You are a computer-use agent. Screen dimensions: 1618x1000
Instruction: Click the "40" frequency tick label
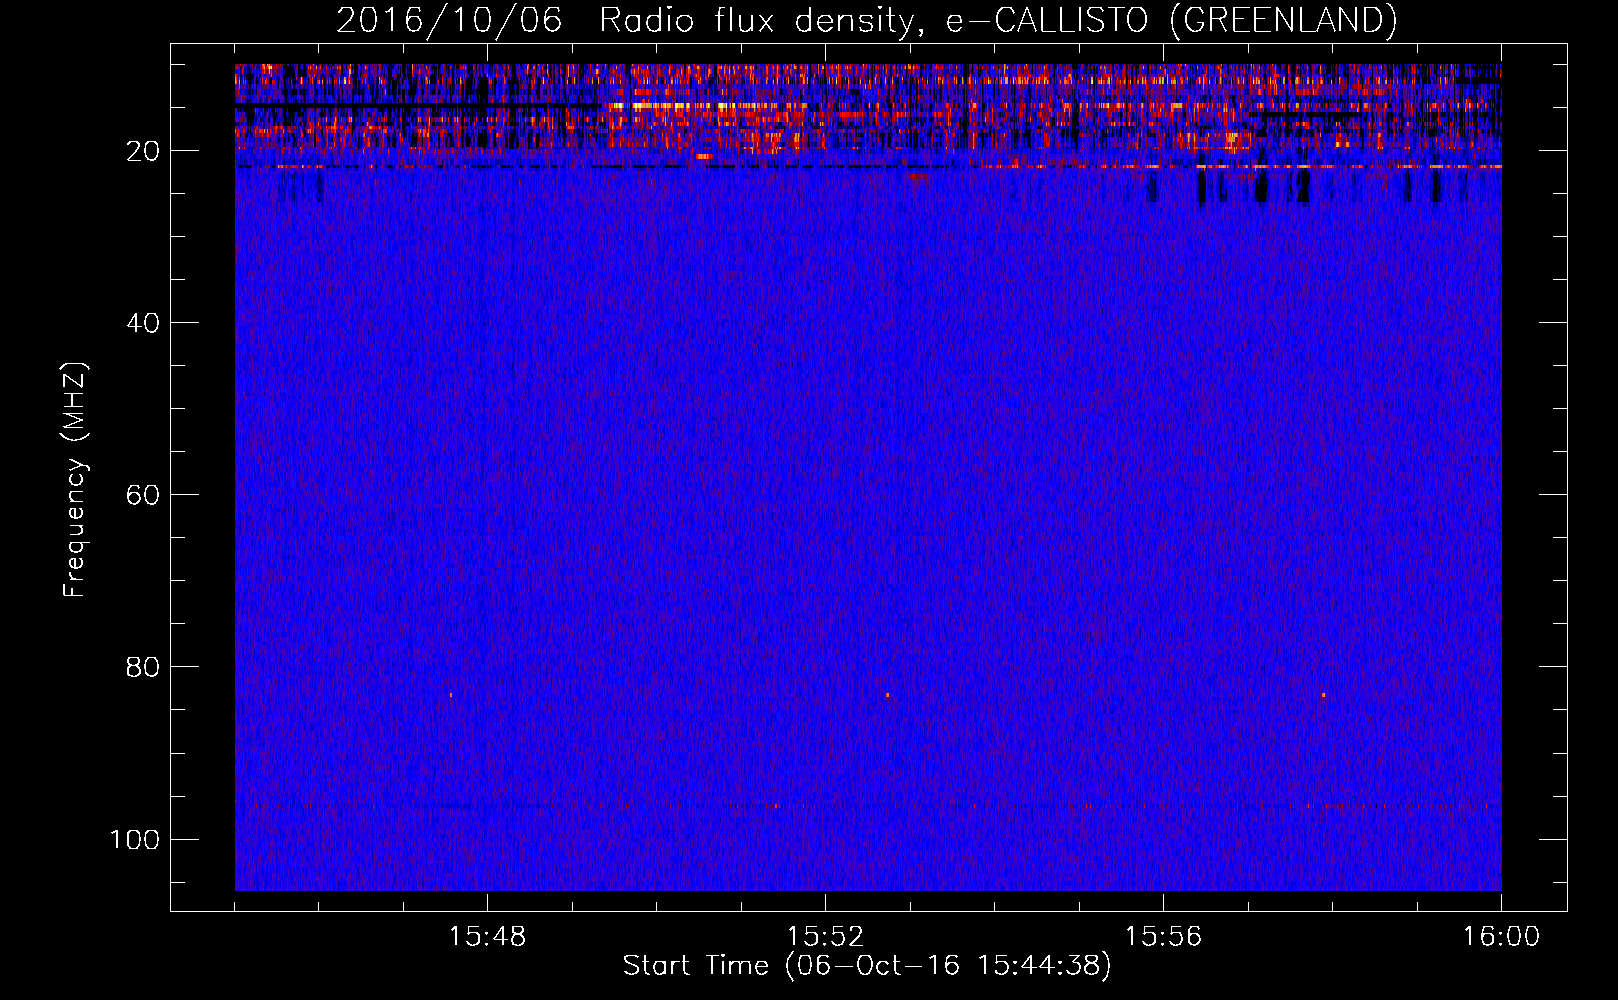tap(143, 323)
